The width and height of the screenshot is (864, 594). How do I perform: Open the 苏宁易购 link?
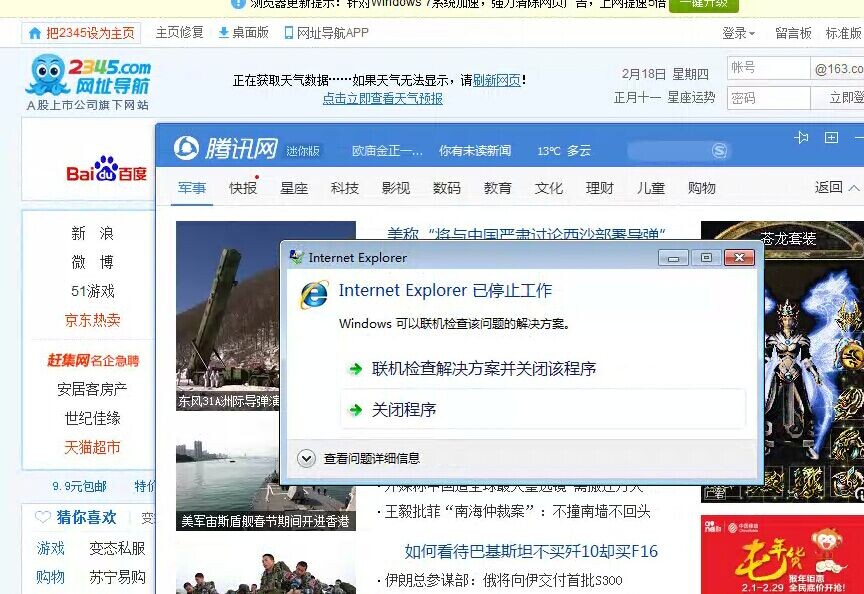pyautogui.click(x=117, y=577)
